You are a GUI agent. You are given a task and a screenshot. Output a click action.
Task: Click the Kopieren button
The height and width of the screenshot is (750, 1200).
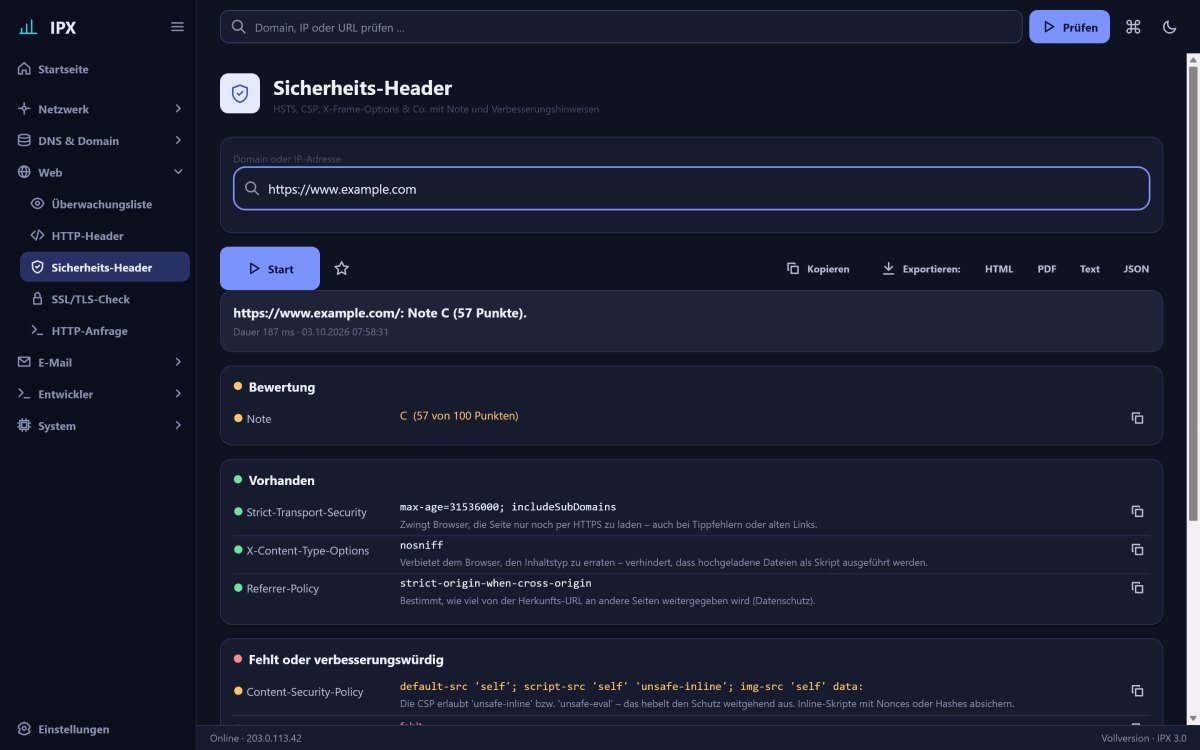[x=818, y=268]
